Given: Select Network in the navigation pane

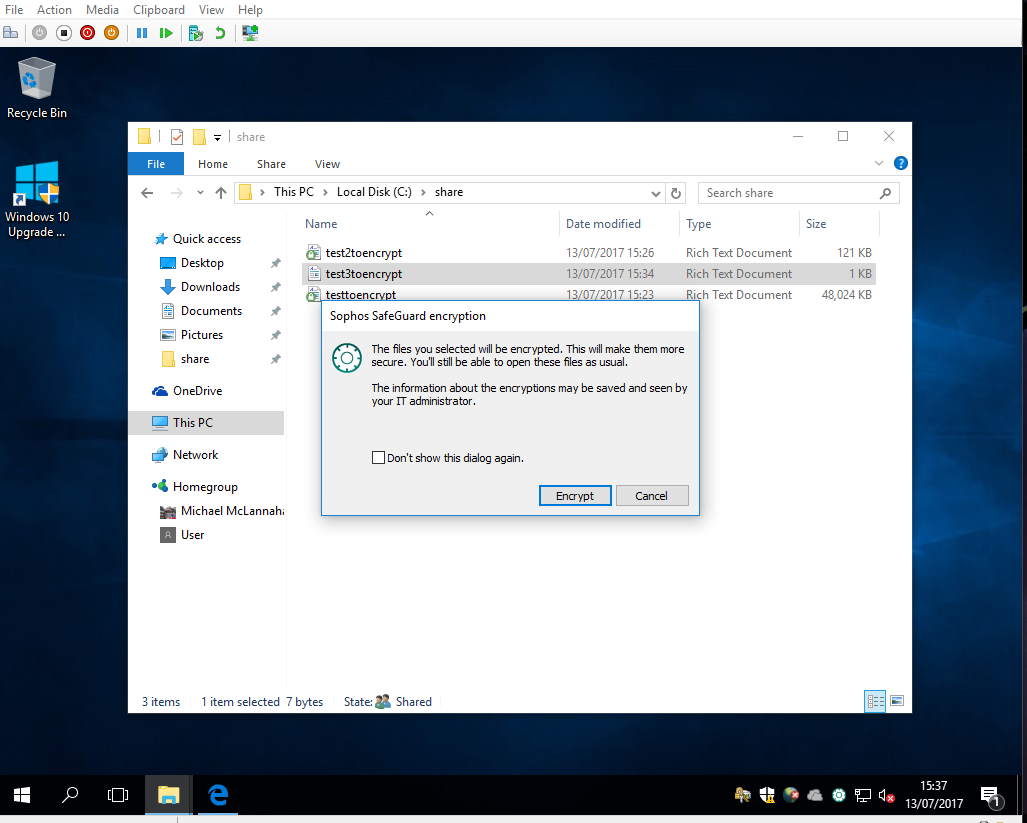Looking at the screenshot, I should click(195, 454).
